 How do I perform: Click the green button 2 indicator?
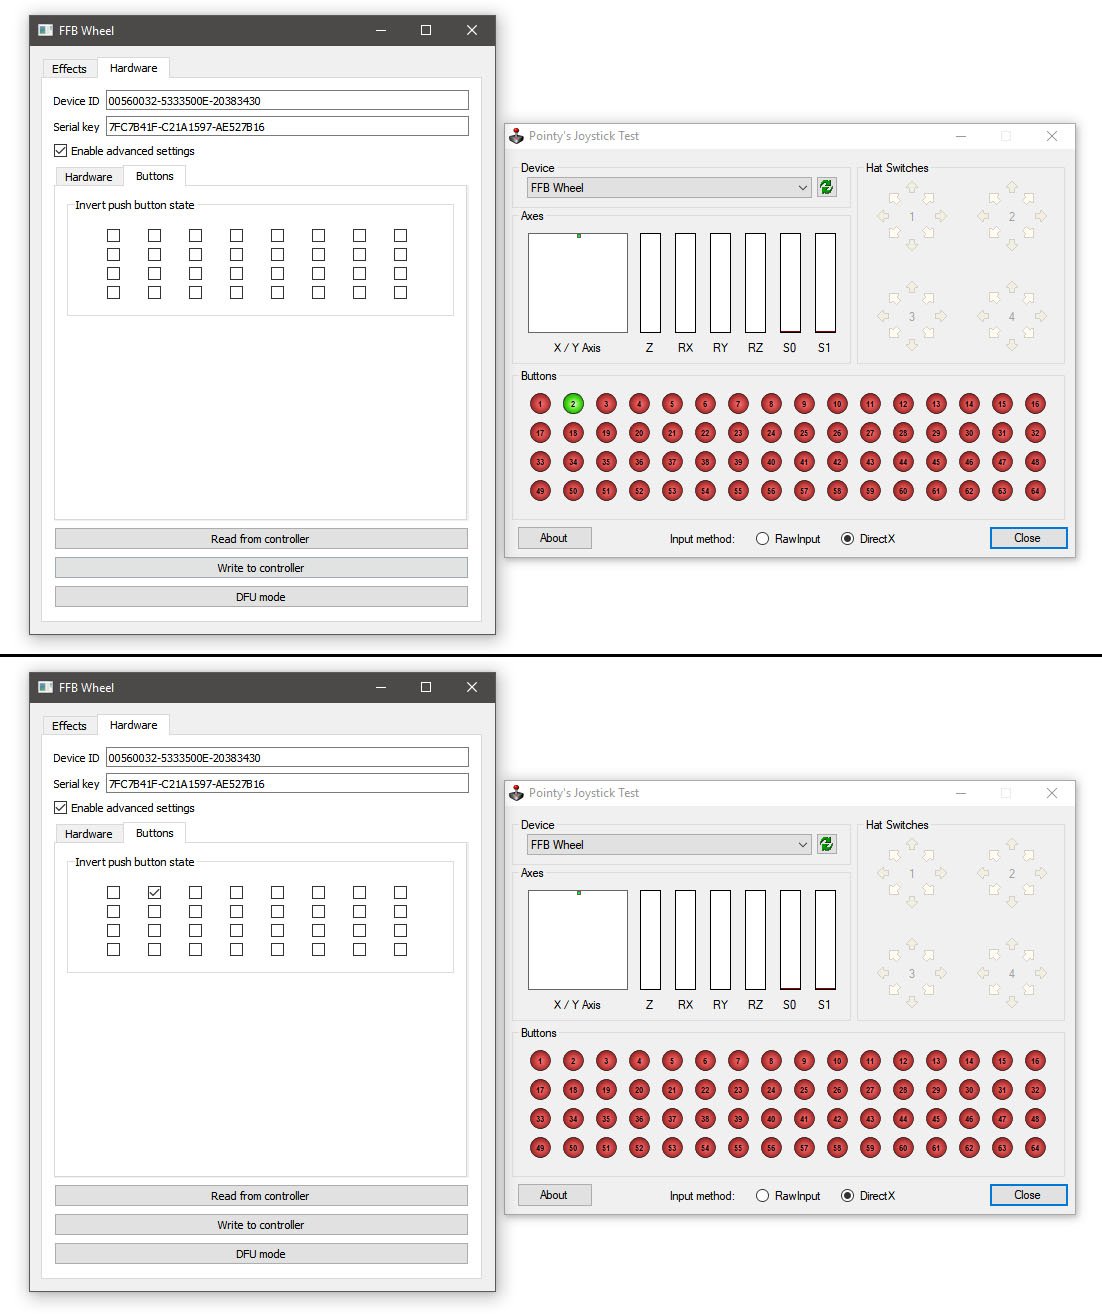pyautogui.click(x=573, y=404)
